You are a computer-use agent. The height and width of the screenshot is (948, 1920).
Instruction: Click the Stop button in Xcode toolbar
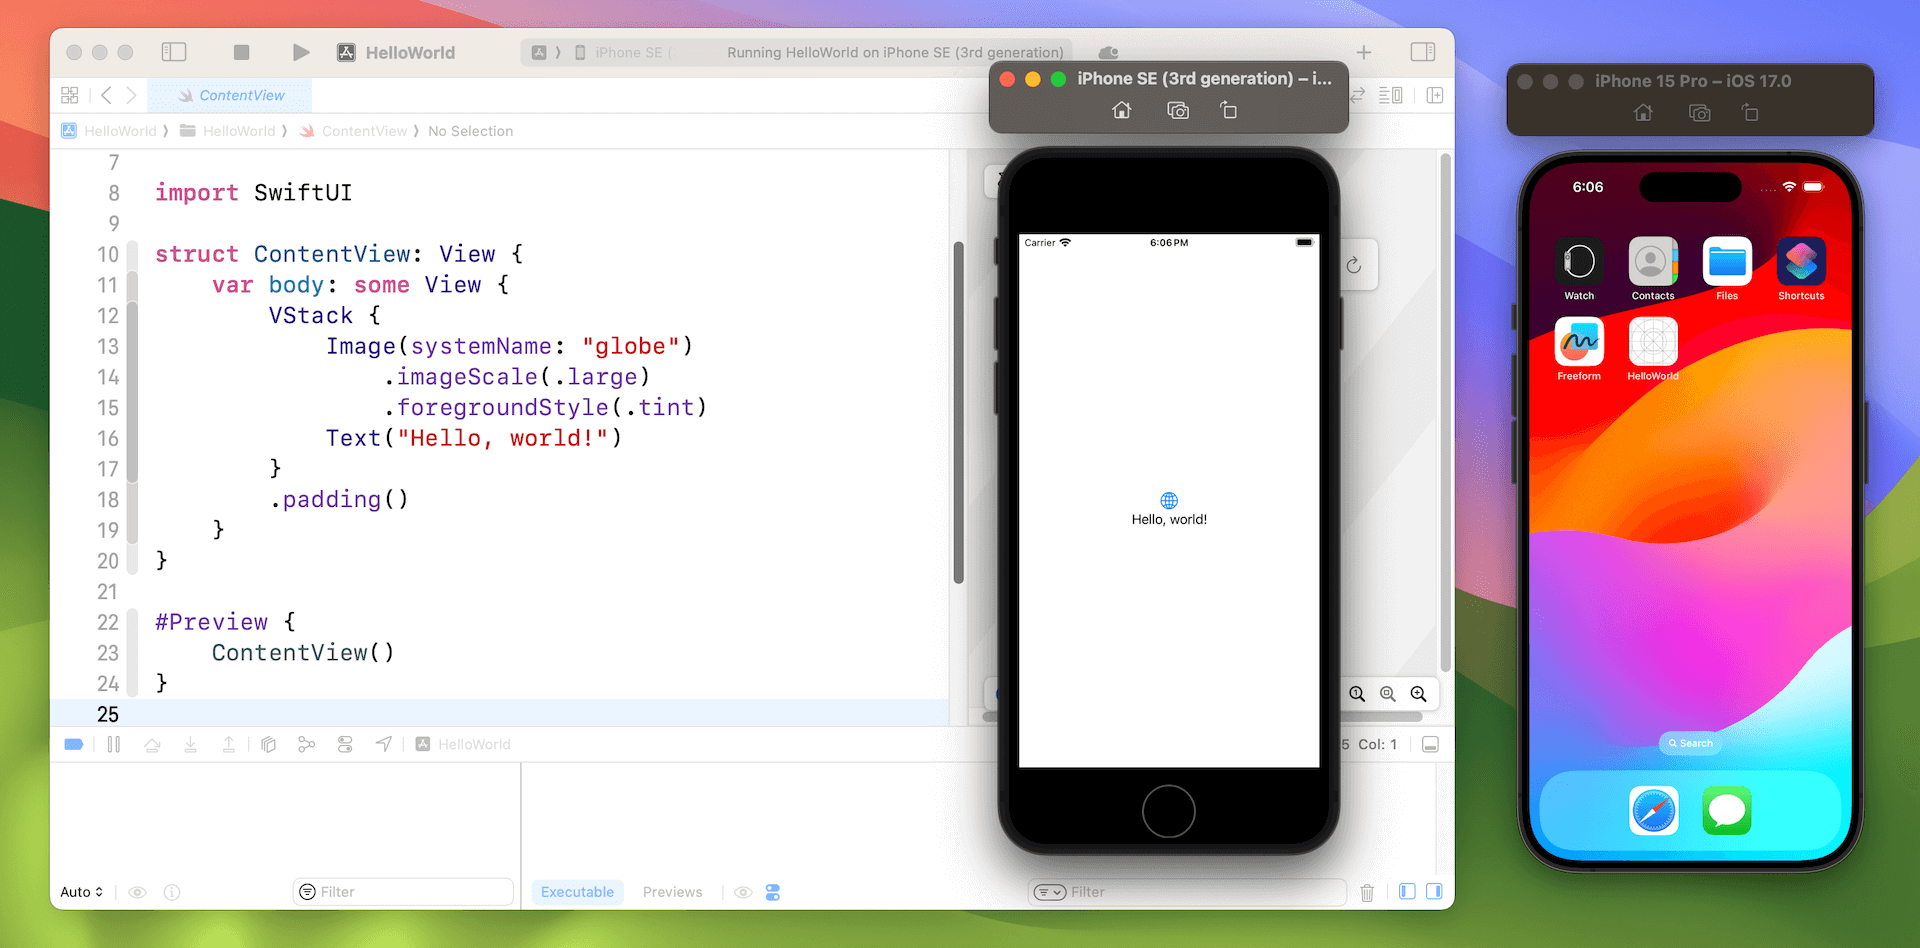click(x=241, y=52)
